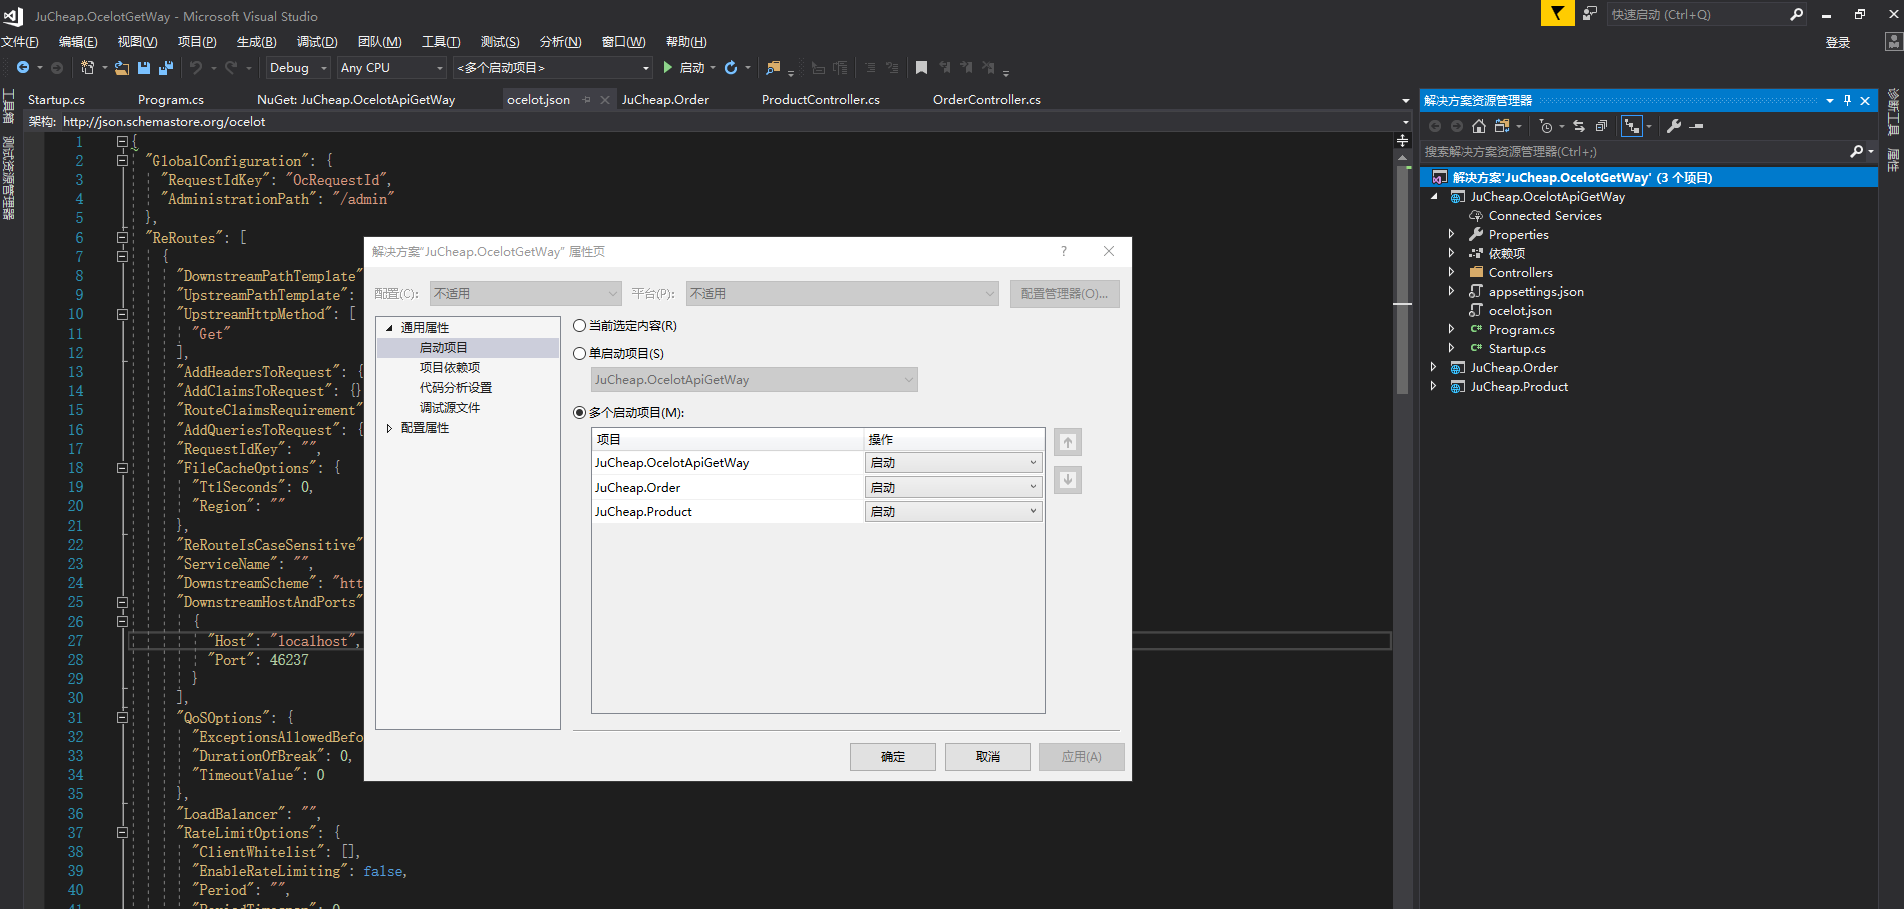Select the 多个启动项目 radio option
The image size is (1904, 909).
(579, 412)
